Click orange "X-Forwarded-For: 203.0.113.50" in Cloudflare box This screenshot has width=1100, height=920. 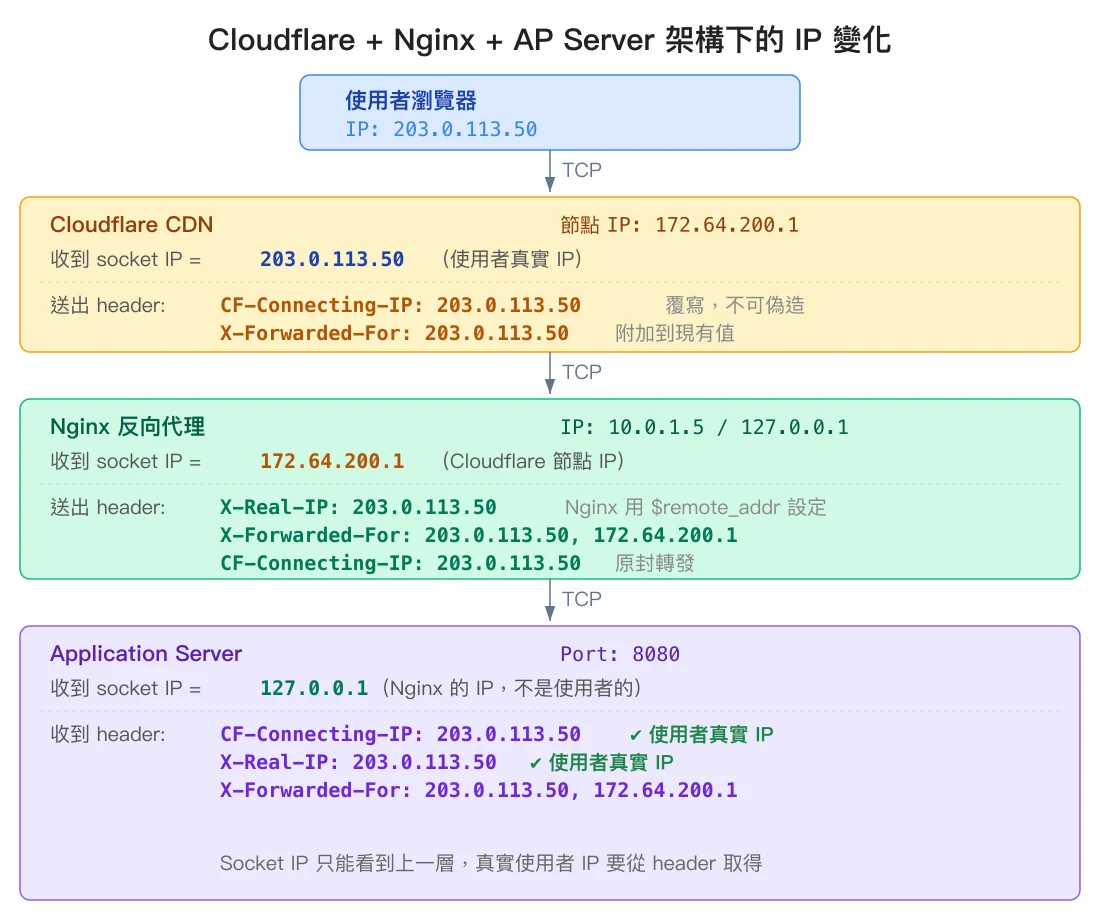click(x=394, y=333)
